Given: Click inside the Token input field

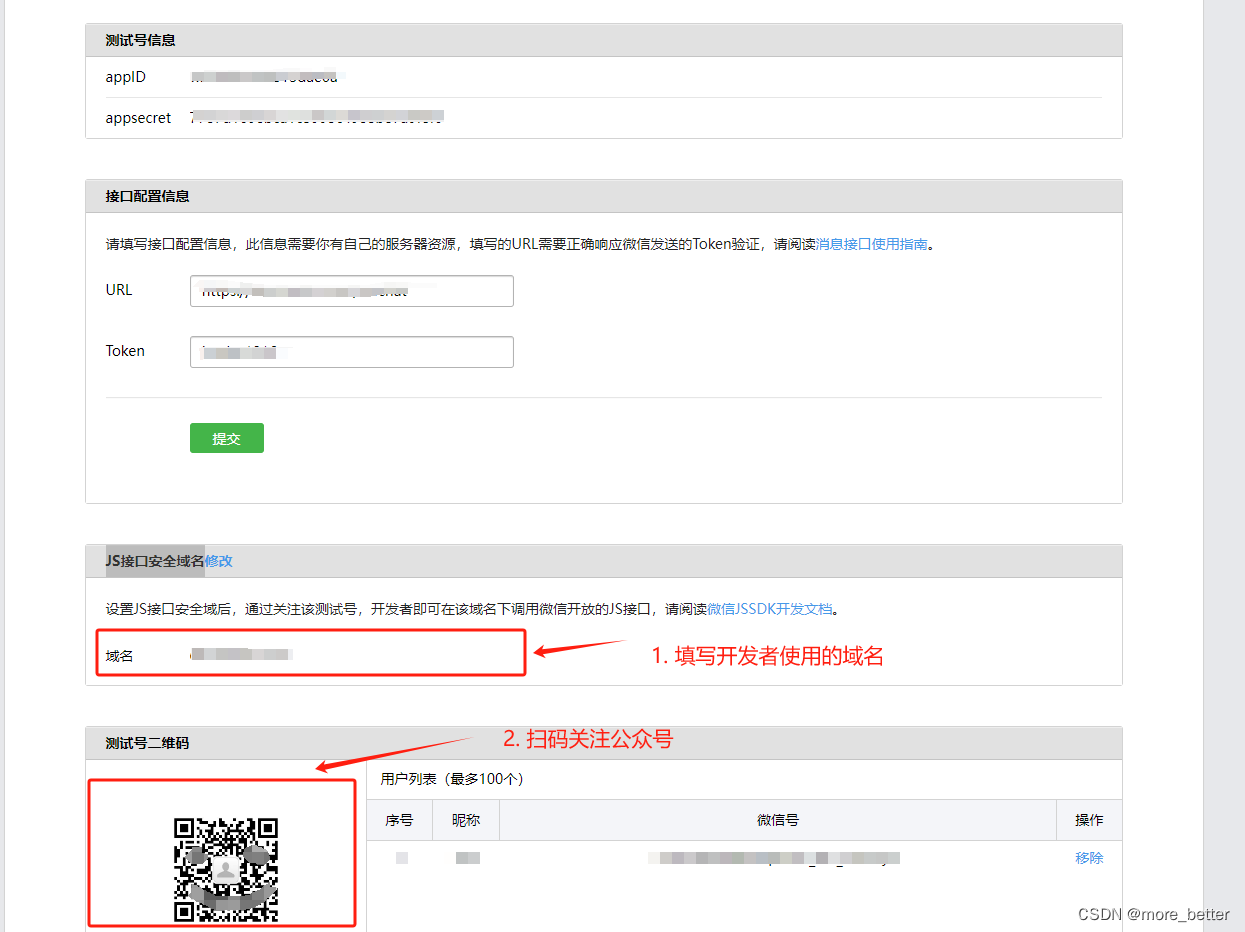Looking at the screenshot, I should point(351,351).
